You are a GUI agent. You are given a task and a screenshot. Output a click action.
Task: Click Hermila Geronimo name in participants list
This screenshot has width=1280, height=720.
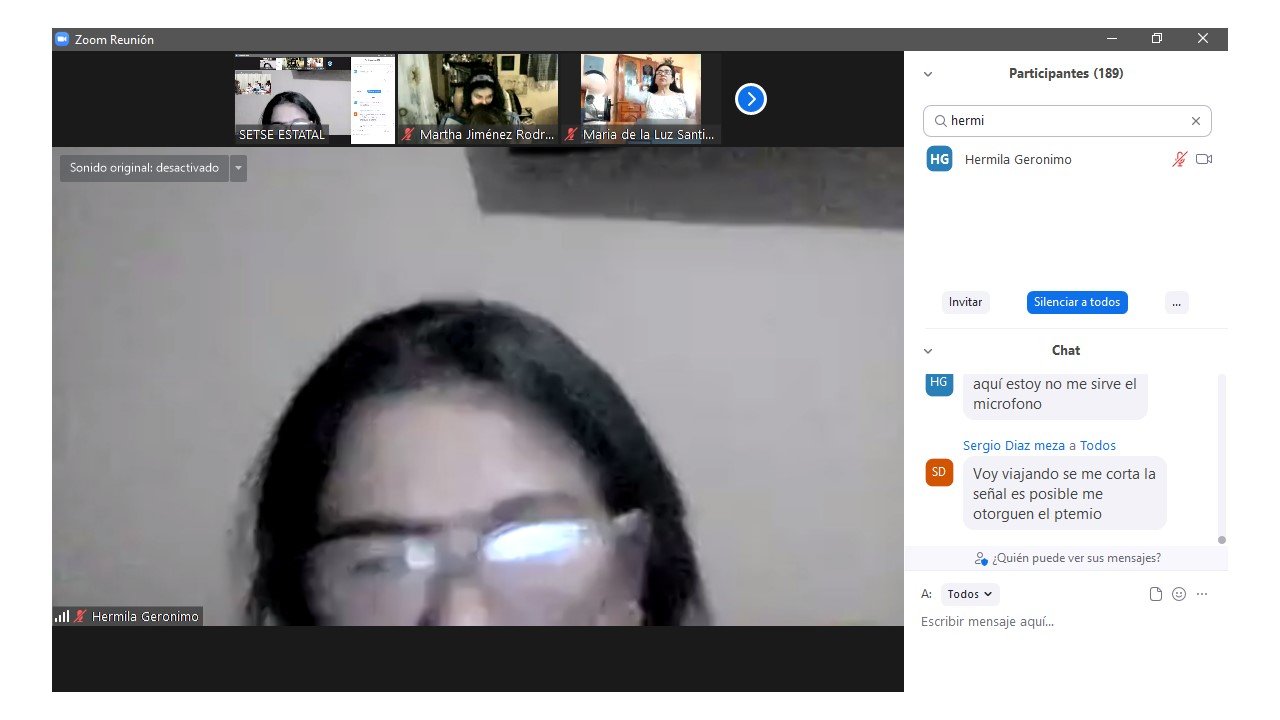tap(1018, 160)
